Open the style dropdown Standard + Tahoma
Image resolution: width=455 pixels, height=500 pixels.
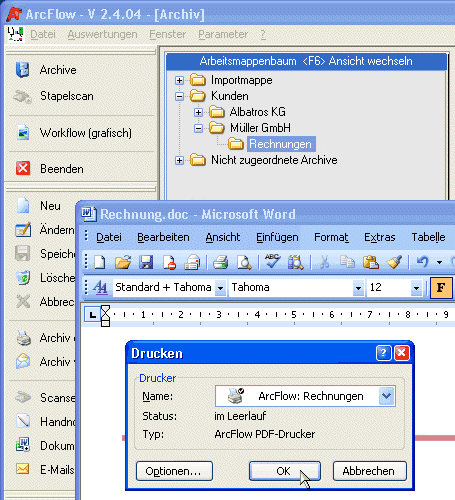220,288
